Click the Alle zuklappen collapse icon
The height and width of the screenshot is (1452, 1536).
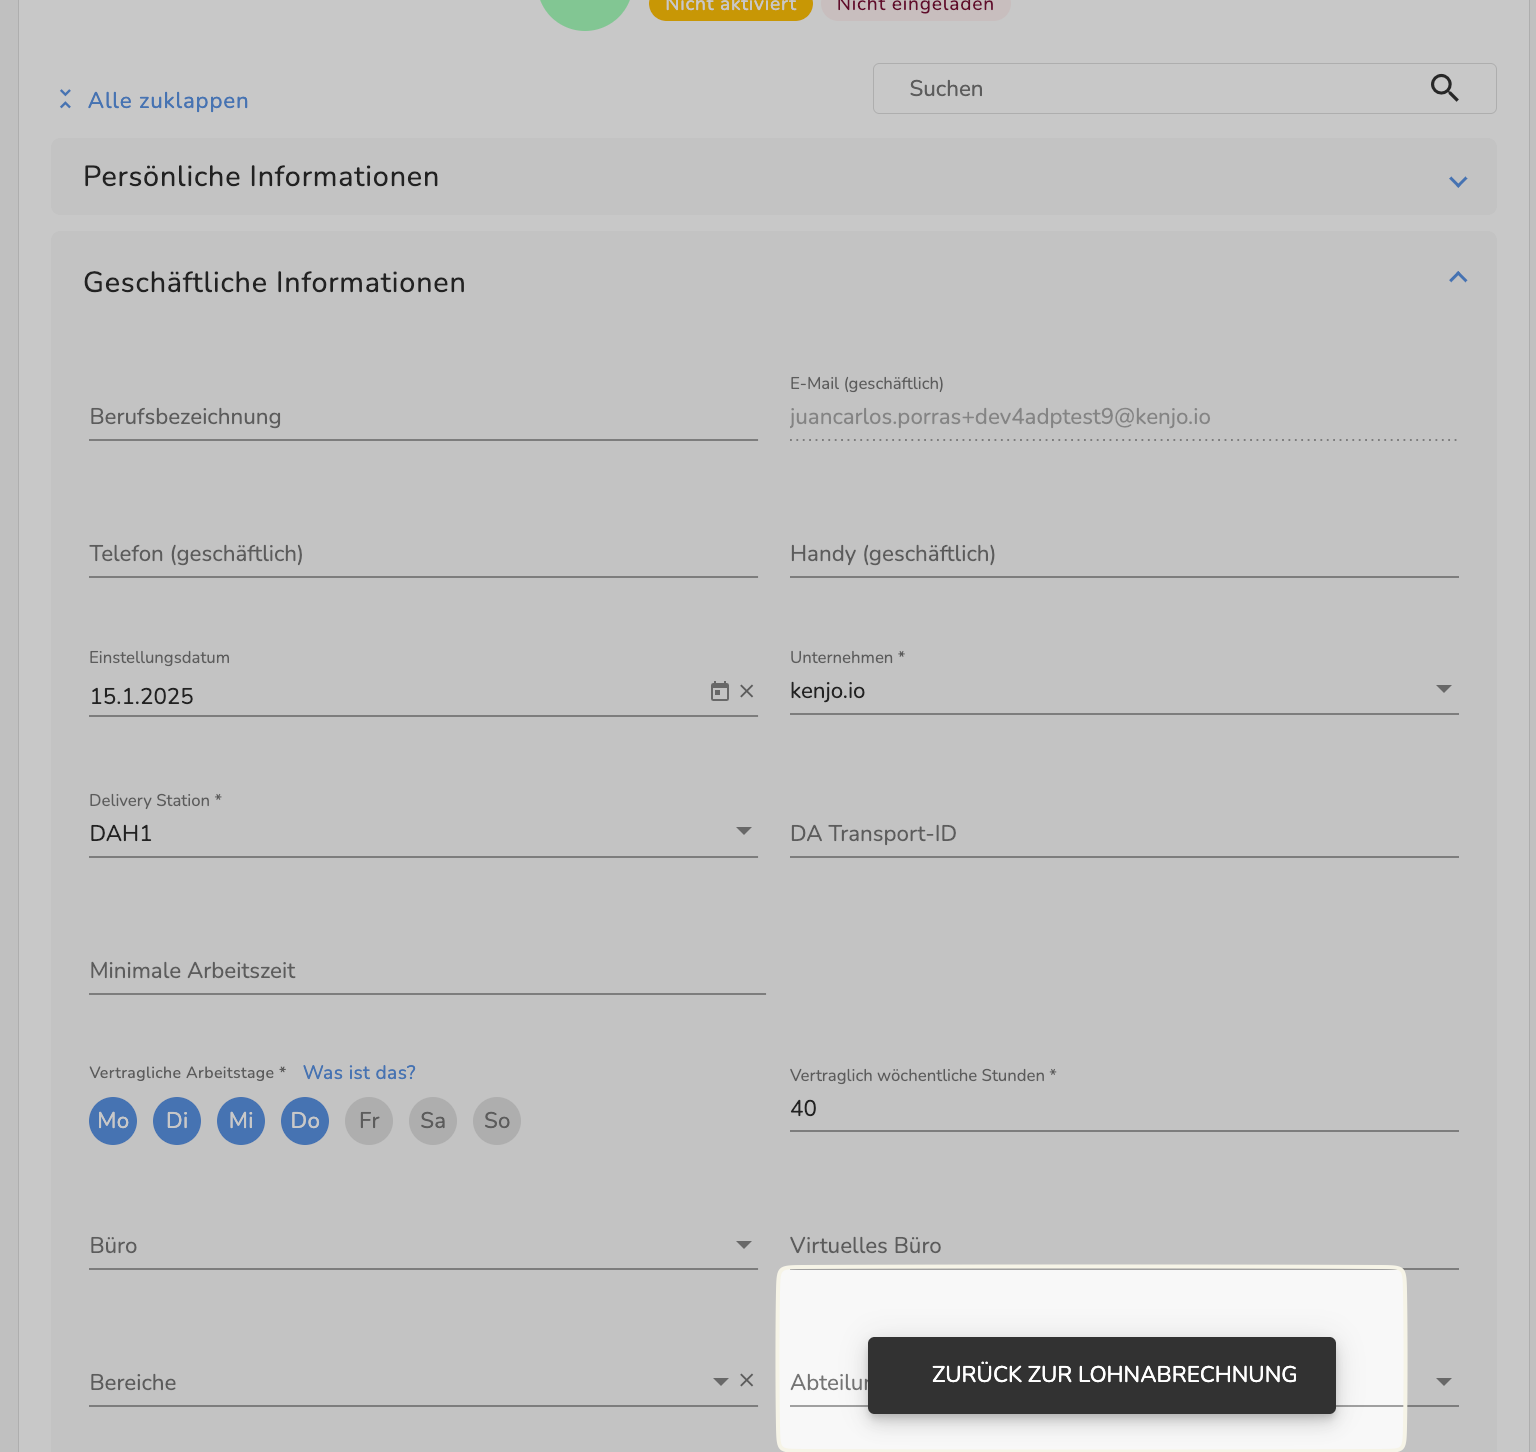tap(65, 99)
